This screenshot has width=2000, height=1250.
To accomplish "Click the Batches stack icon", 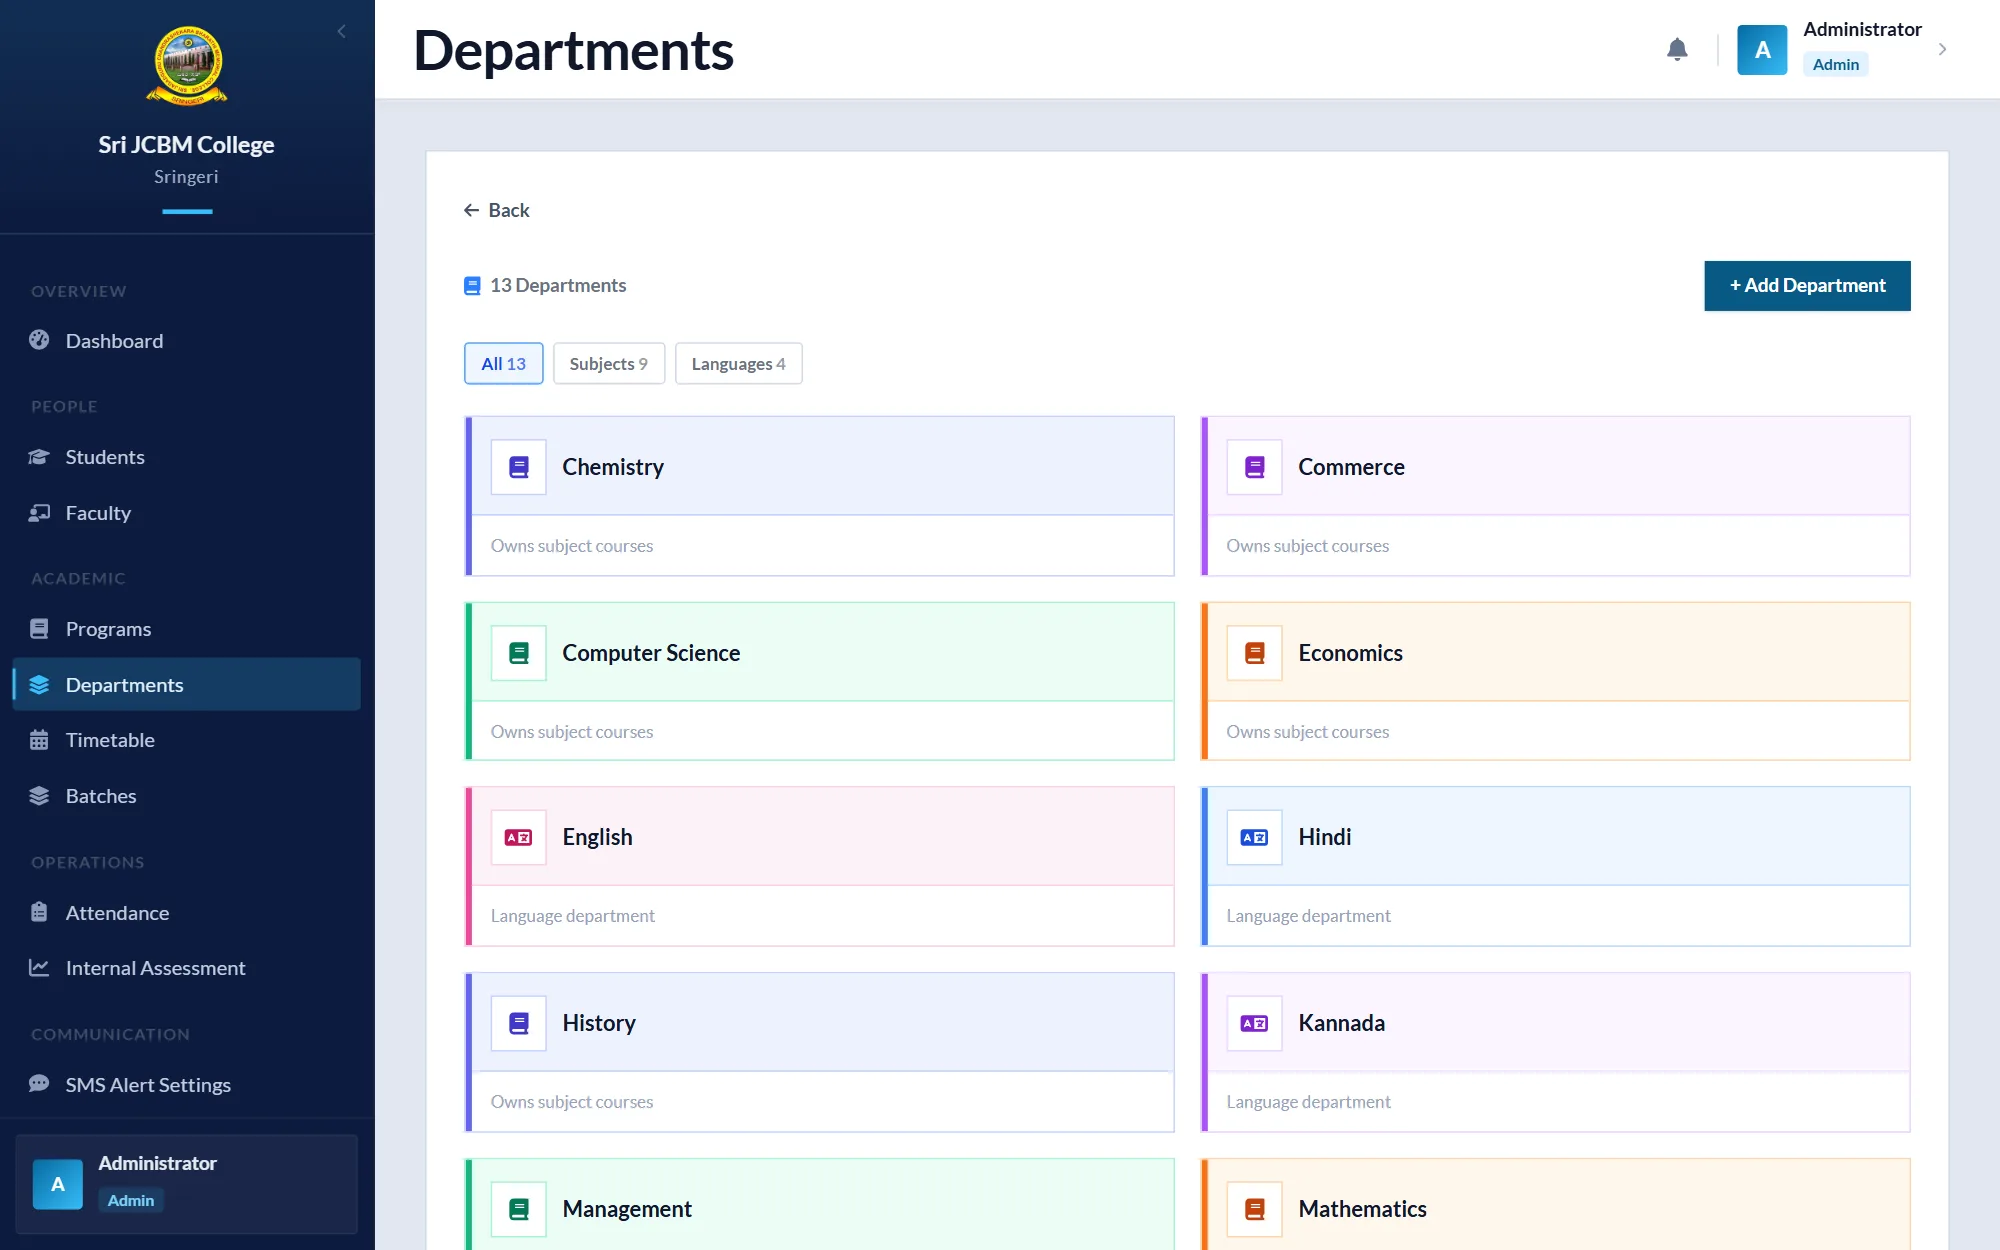I will pos(39,796).
